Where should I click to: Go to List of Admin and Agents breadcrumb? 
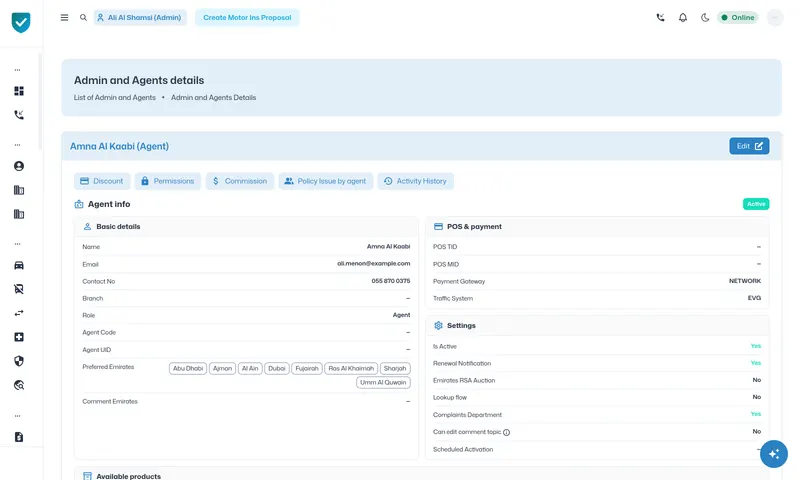(115, 97)
